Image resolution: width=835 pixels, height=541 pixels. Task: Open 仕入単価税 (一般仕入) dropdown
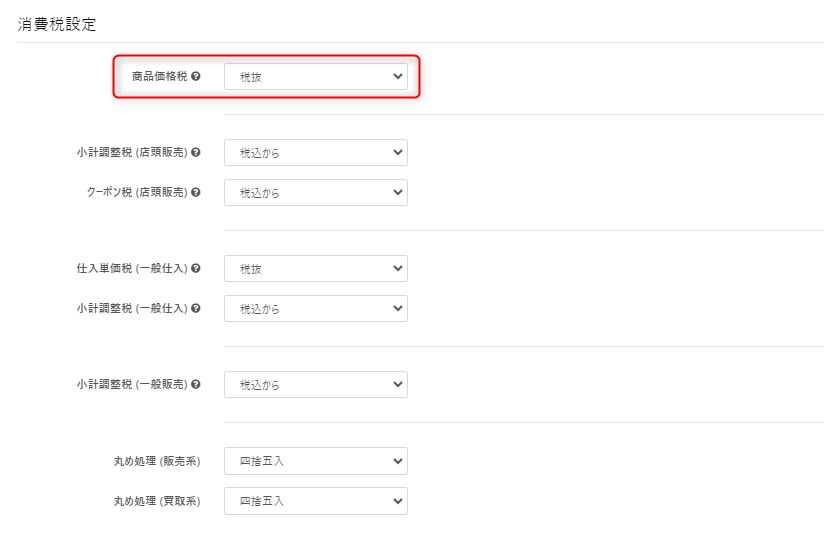click(315, 269)
